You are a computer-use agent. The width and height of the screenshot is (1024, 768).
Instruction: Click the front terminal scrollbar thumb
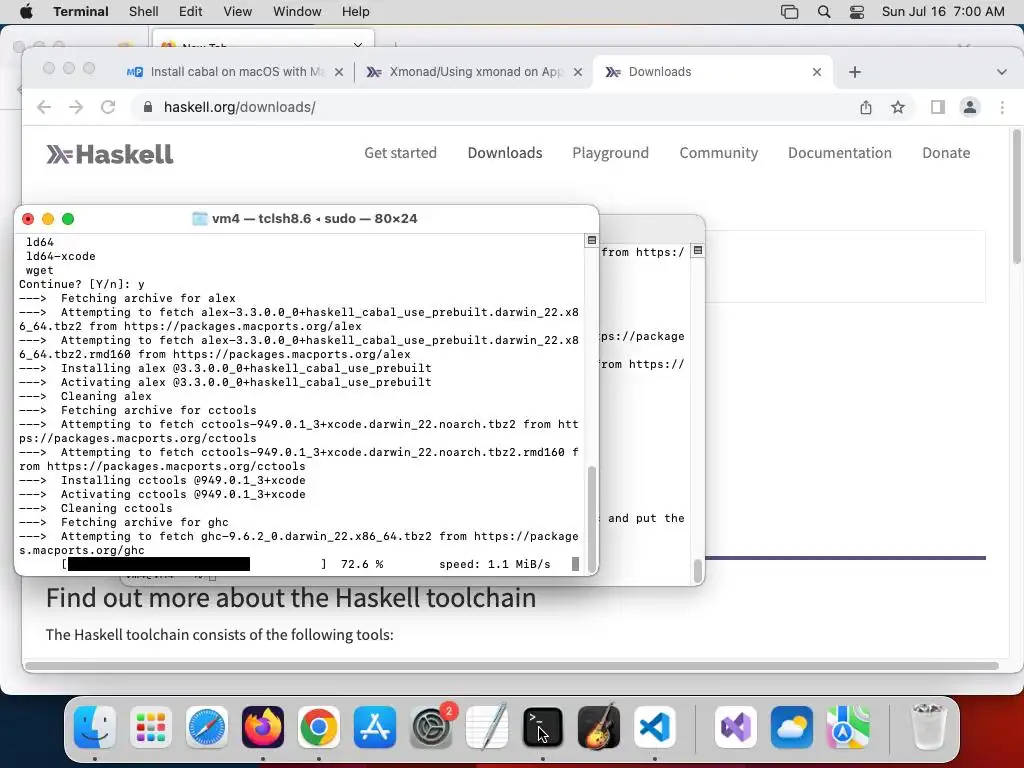point(592,519)
